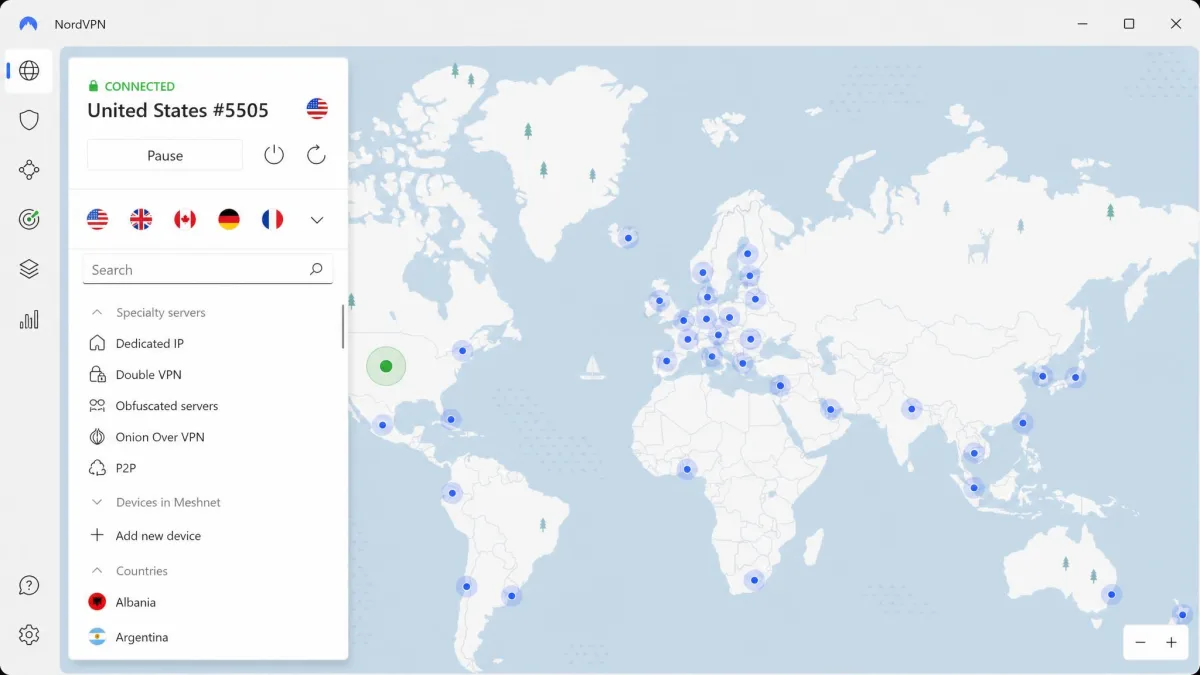
Task: Click into the Search field
Action: coord(208,269)
